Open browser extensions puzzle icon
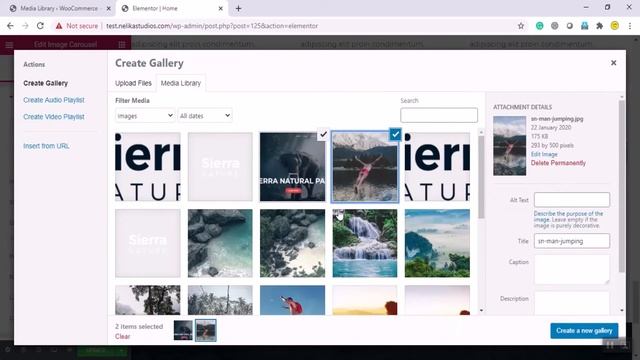This screenshot has height=360, width=640. click(599, 26)
